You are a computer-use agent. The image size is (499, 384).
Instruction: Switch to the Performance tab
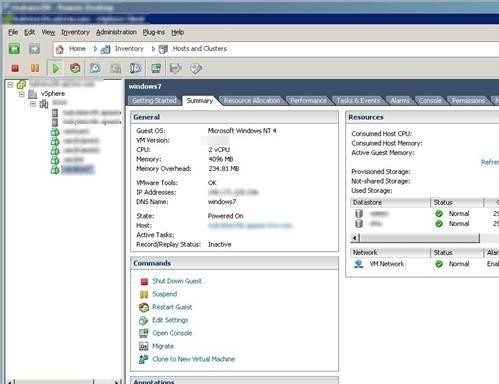click(x=308, y=101)
